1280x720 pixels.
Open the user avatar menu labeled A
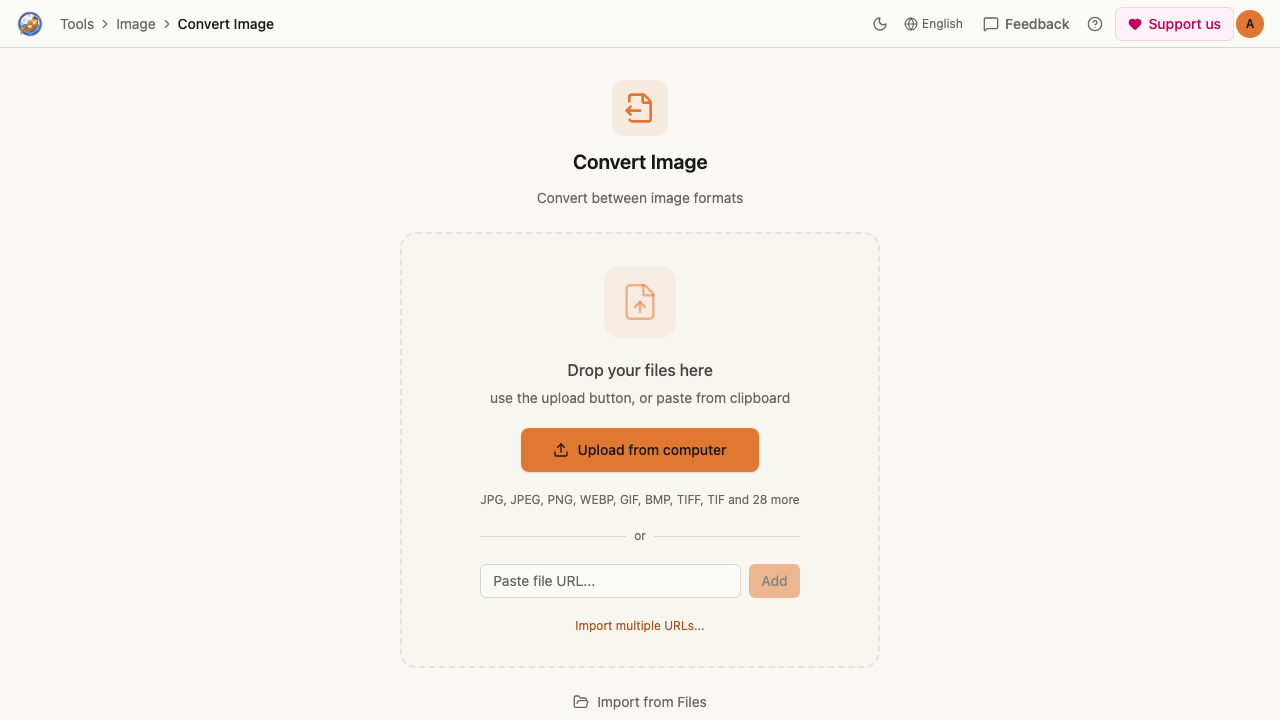click(x=1250, y=24)
